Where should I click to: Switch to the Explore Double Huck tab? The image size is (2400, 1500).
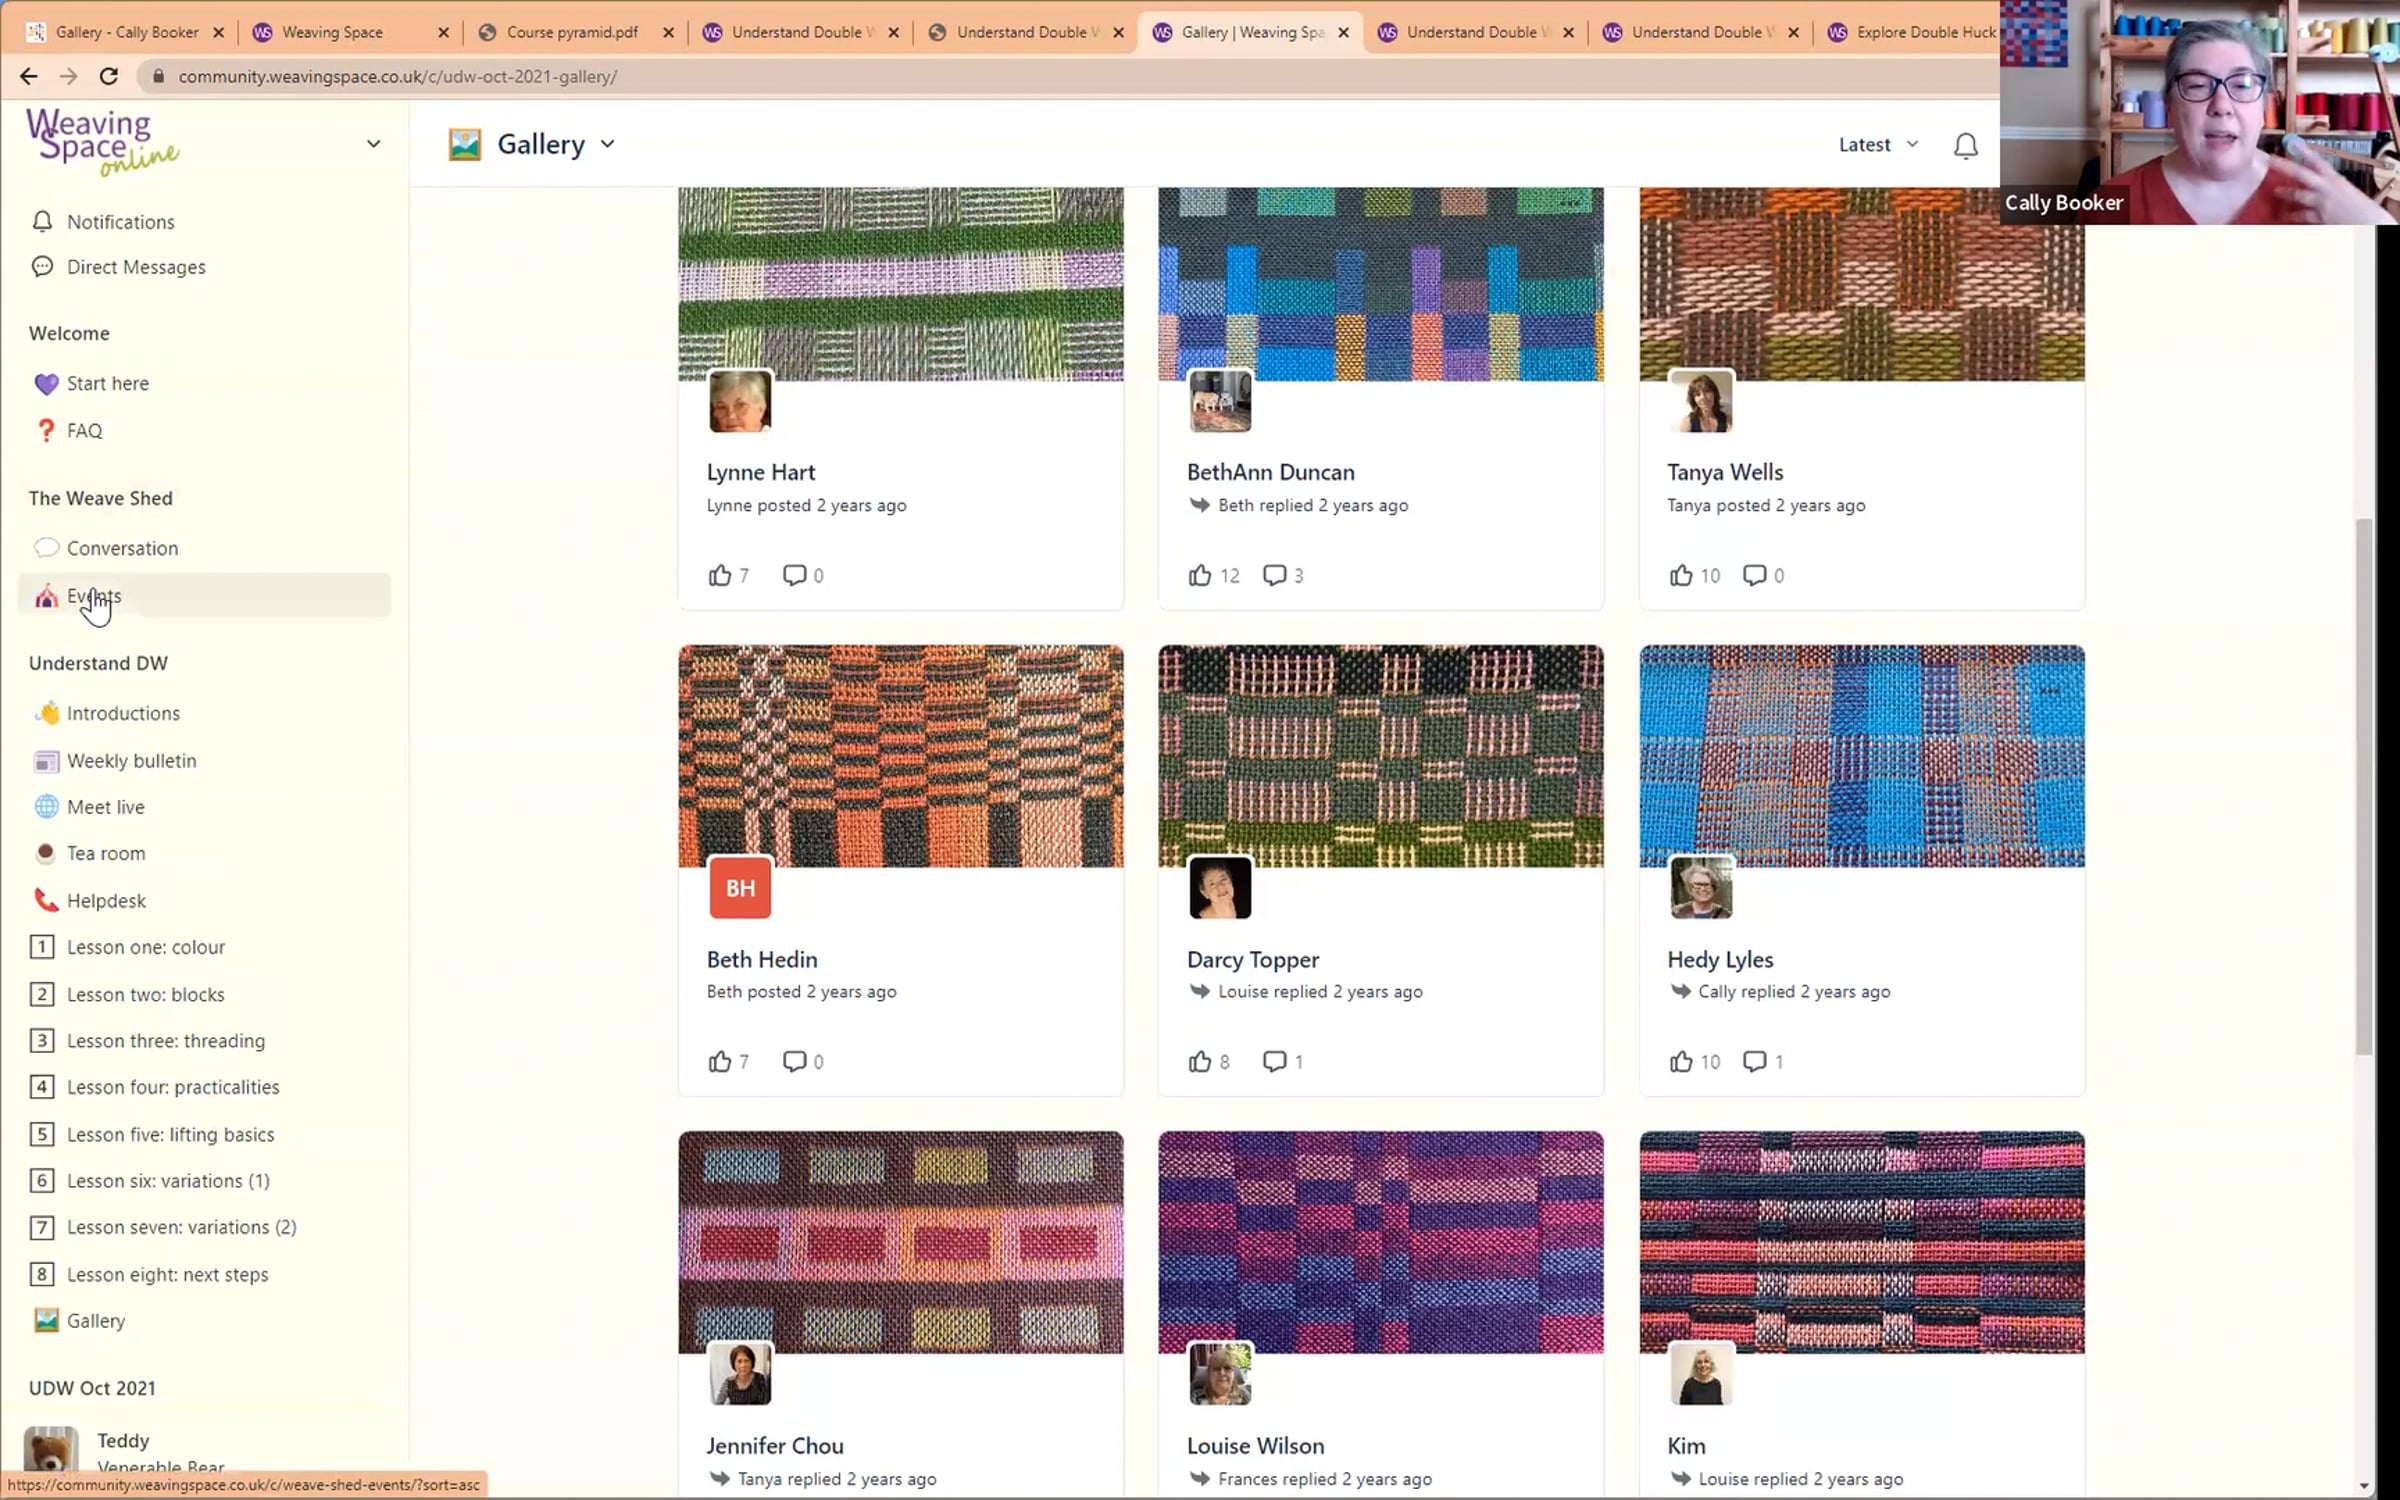pyautogui.click(x=1912, y=32)
